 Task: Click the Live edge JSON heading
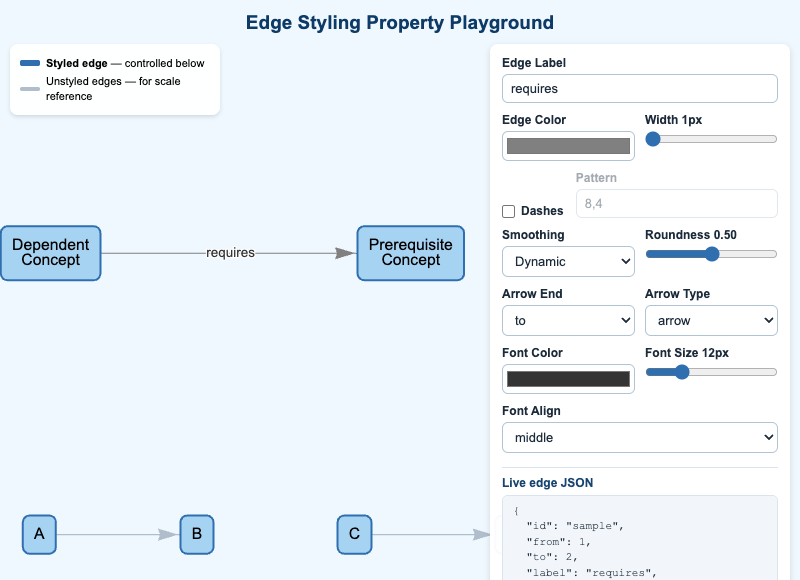click(547, 483)
